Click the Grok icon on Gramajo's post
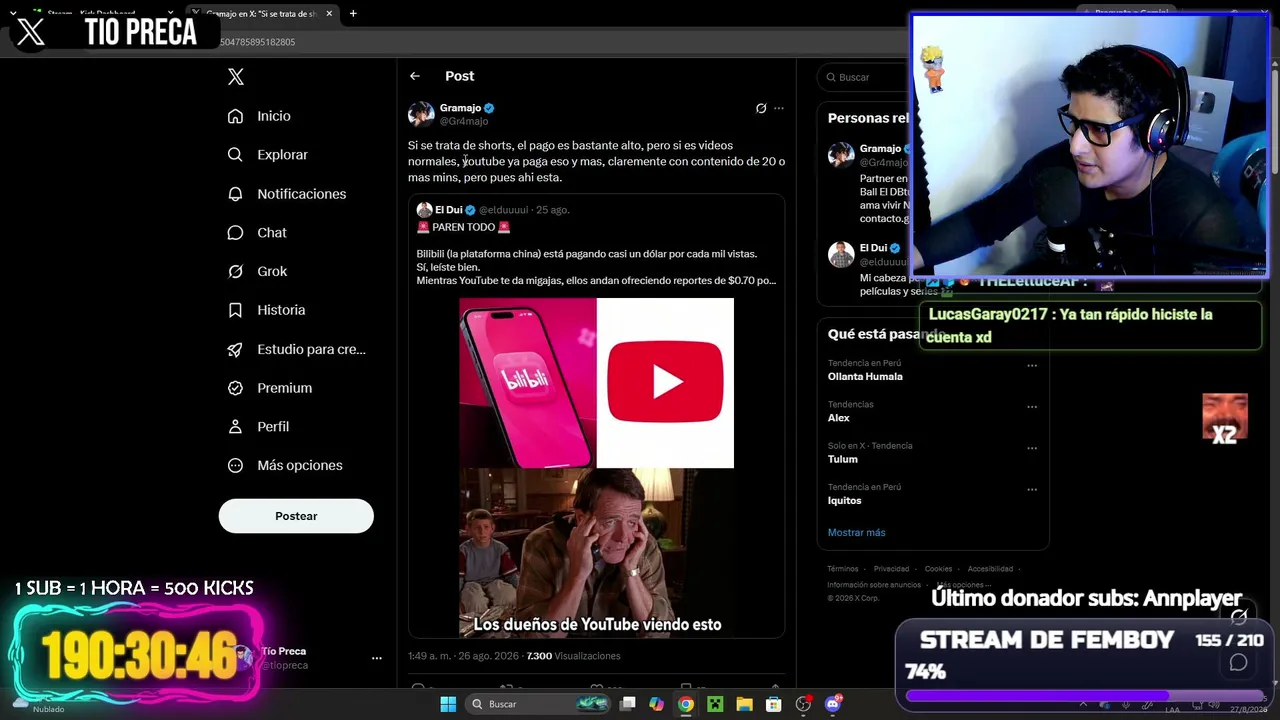The width and height of the screenshot is (1280, 720). [761, 108]
